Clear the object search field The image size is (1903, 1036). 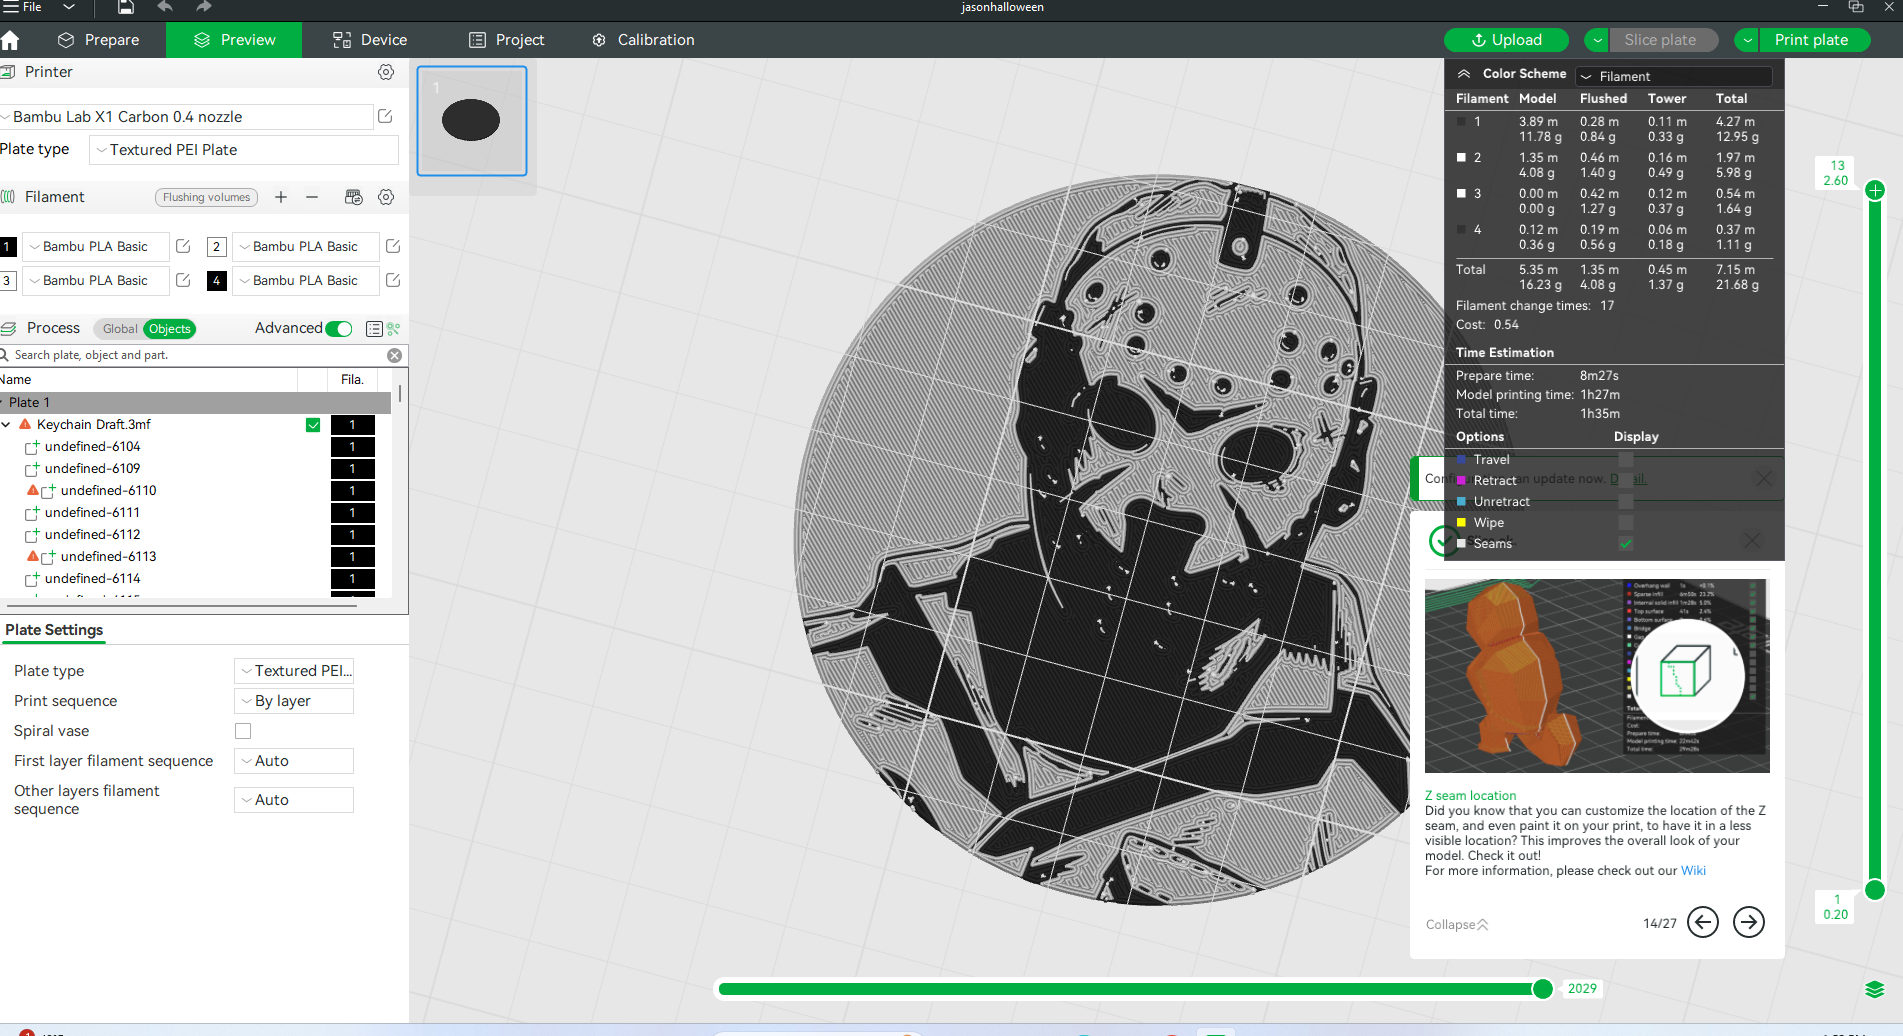tap(394, 355)
